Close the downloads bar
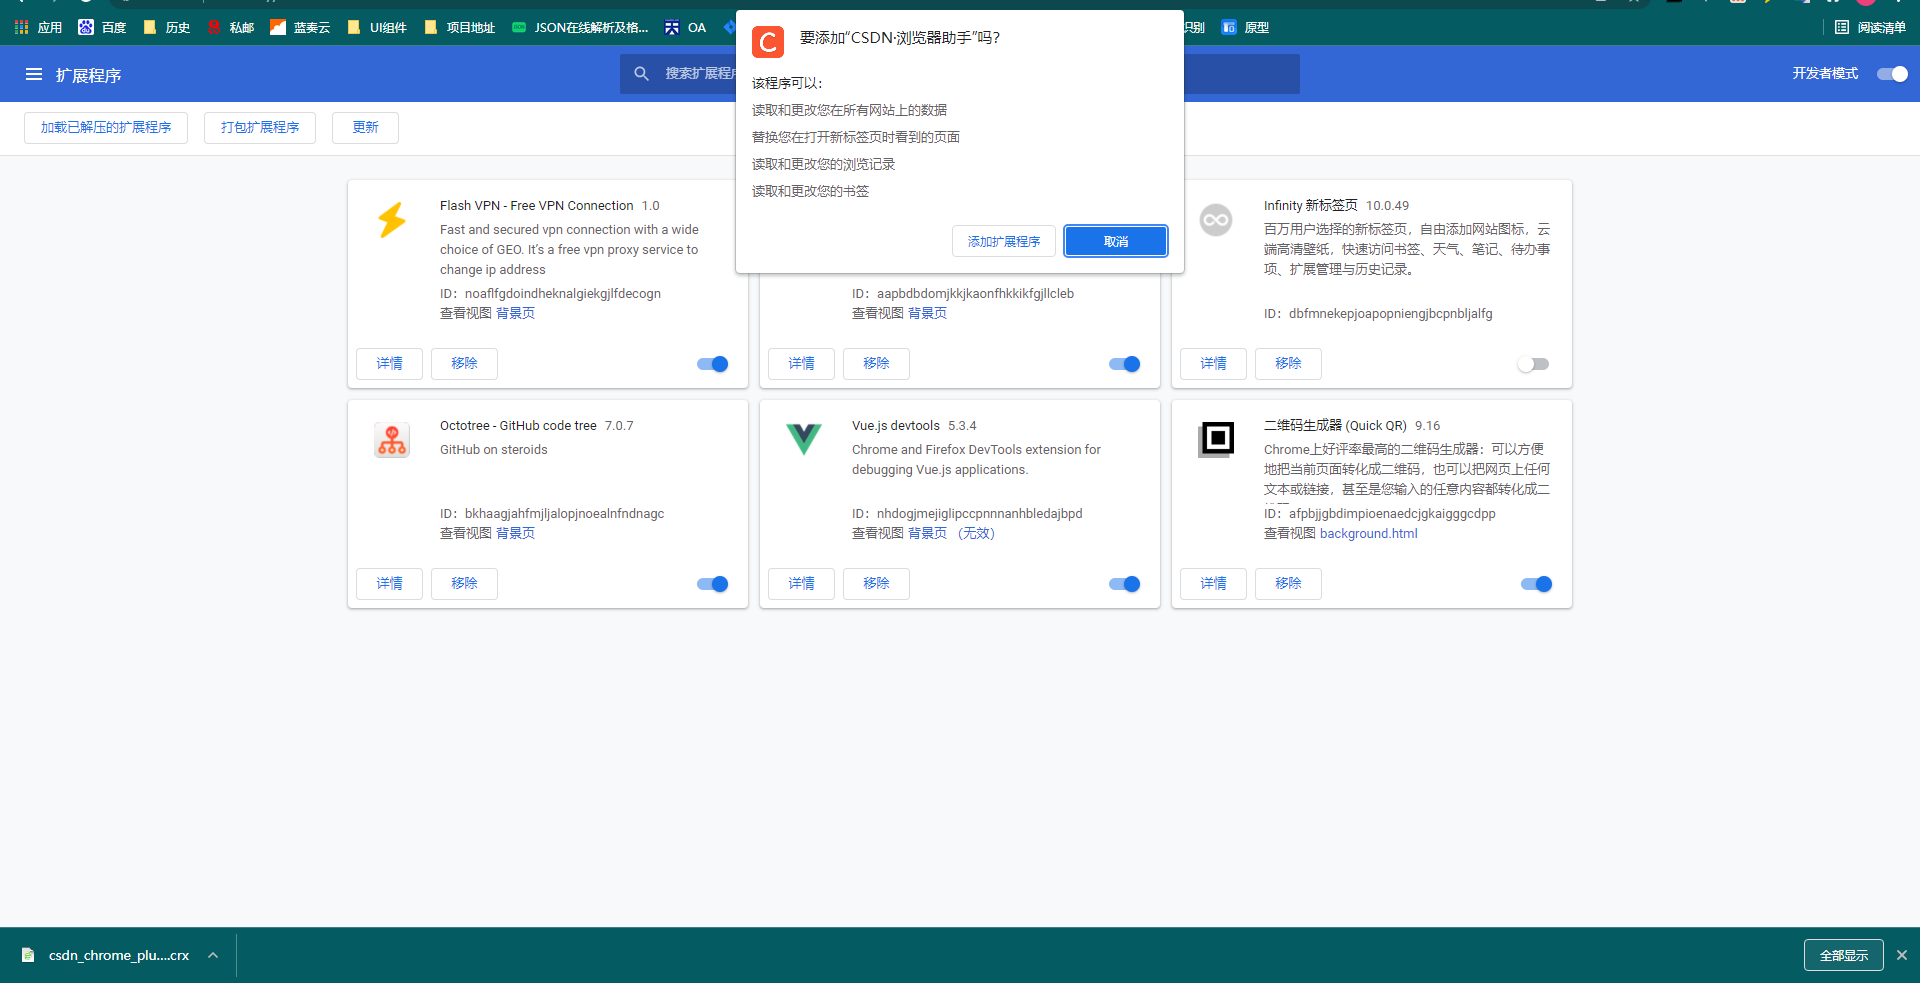The image size is (1920, 983). (x=1902, y=955)
